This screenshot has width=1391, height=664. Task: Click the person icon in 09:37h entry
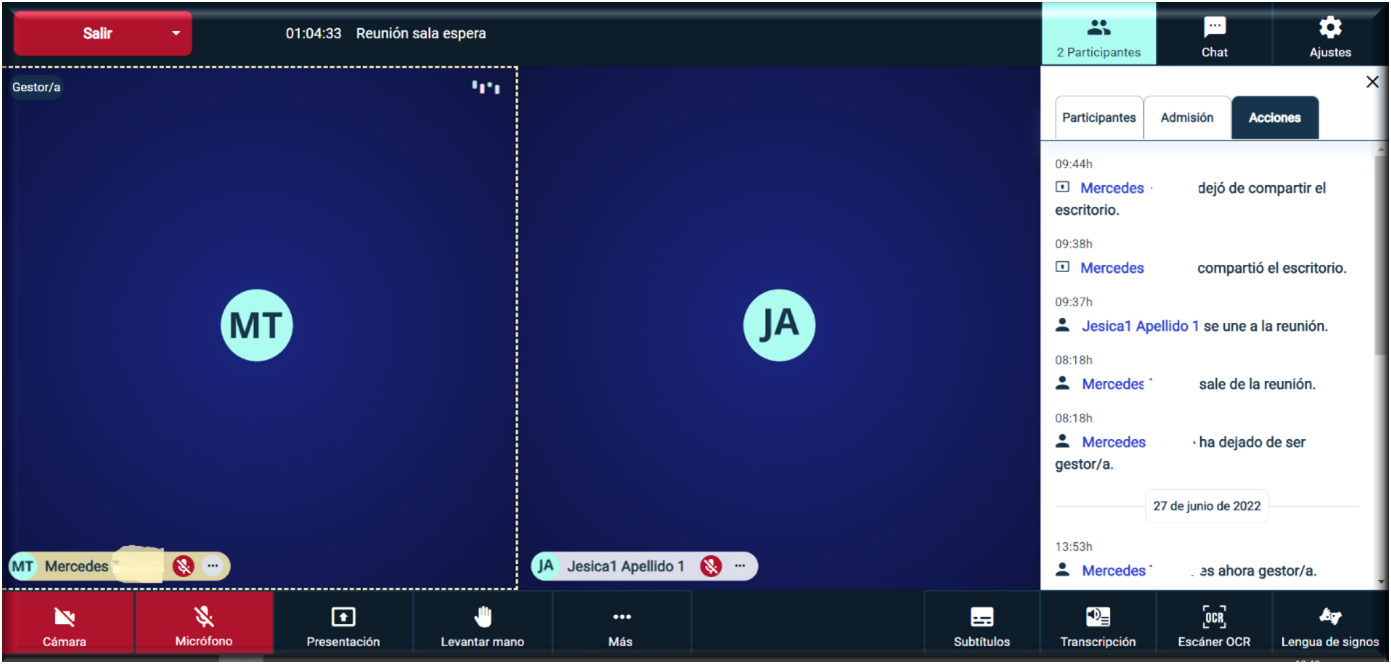click(x=1063, y=325)
